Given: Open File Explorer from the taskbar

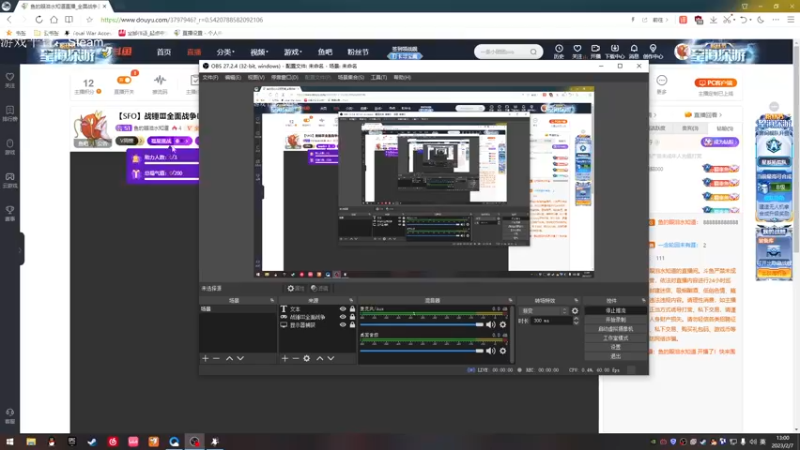Looking at the screenshot, I should [x=31, y=442].
